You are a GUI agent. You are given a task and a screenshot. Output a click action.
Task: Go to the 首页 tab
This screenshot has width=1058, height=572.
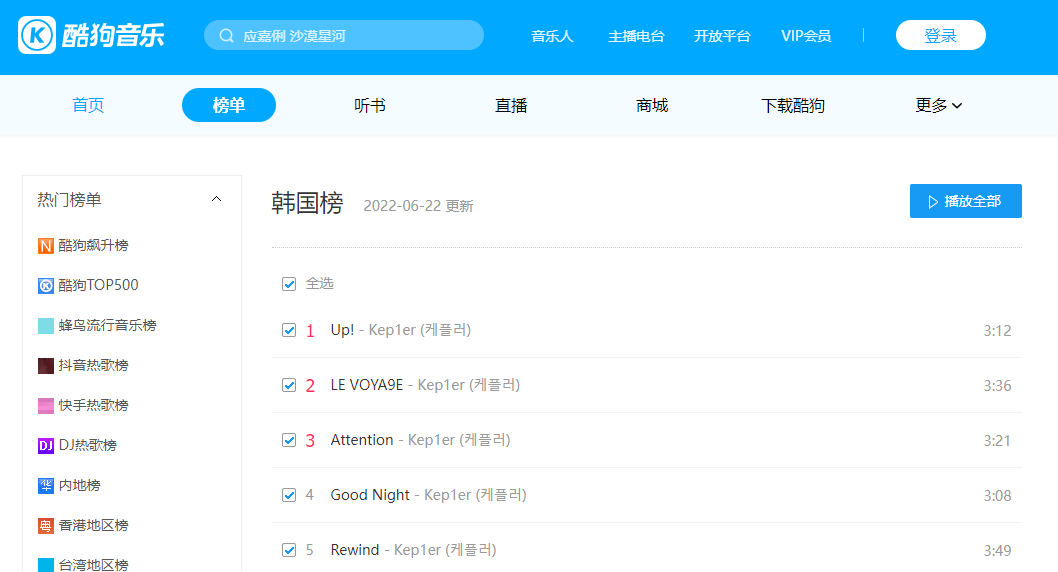click(x=88, y=105)
